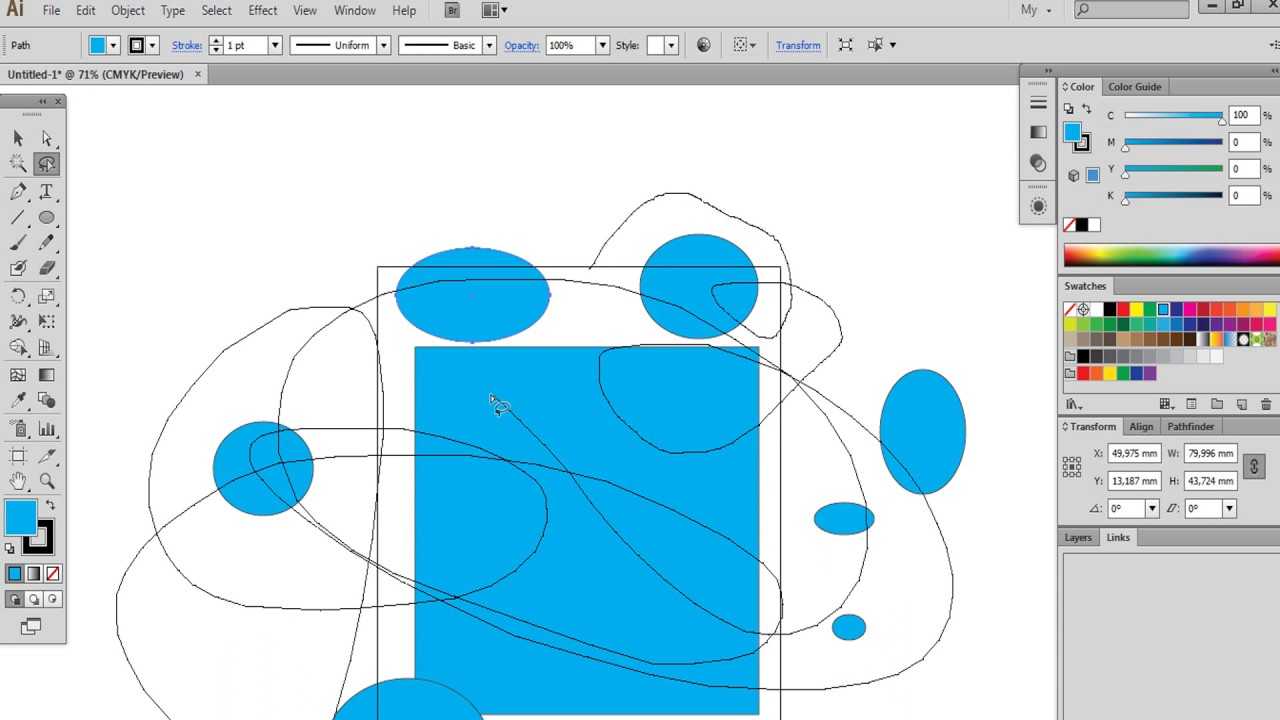
Task: Select the Column Graph tool
Action: point(47,429)
